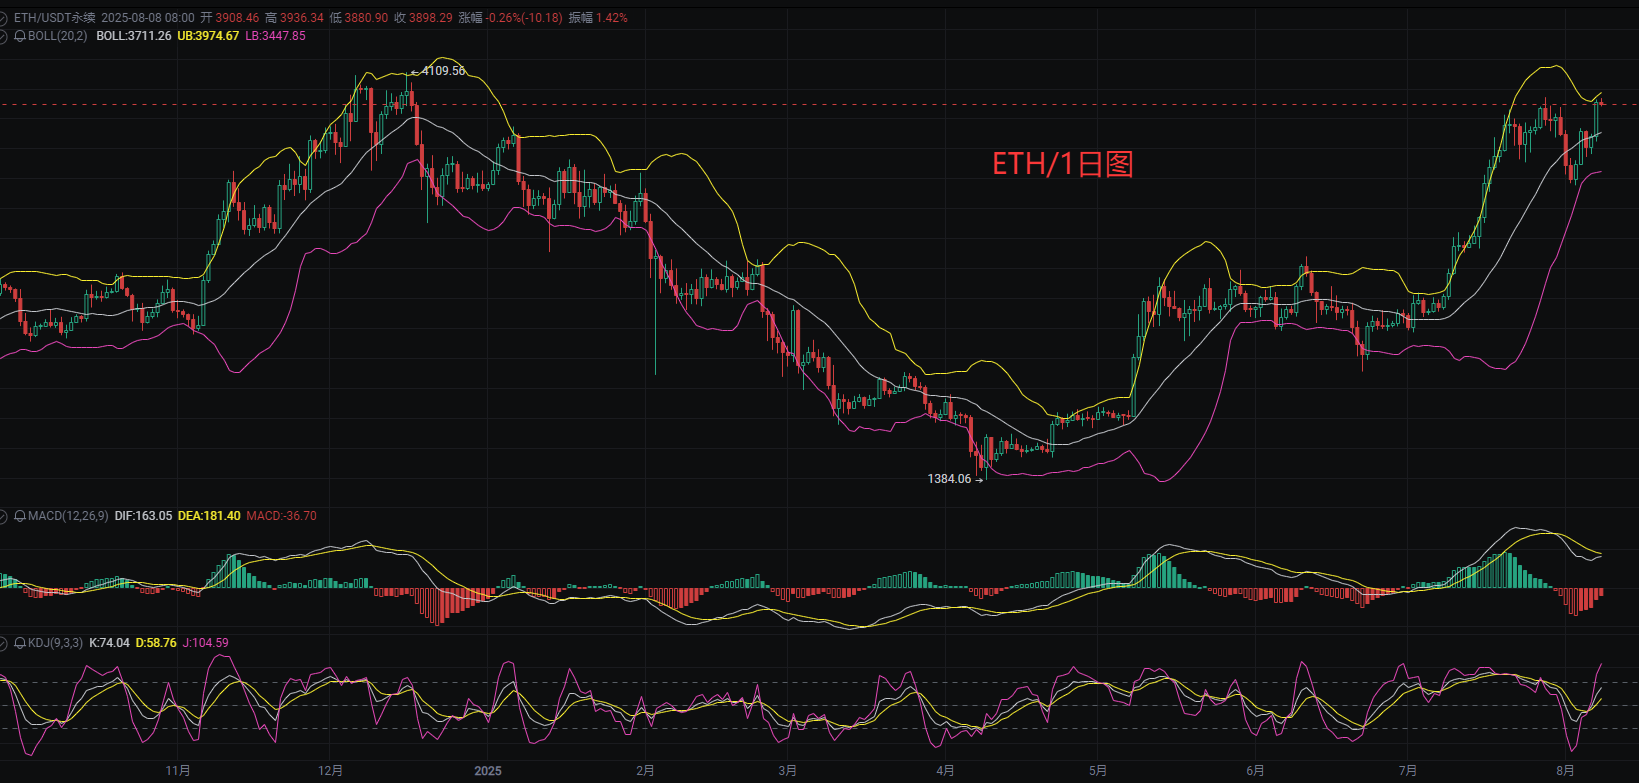Click the red dashed current price line
Viewport: 1639px width, 783px height.
click(x=800, y=104)
